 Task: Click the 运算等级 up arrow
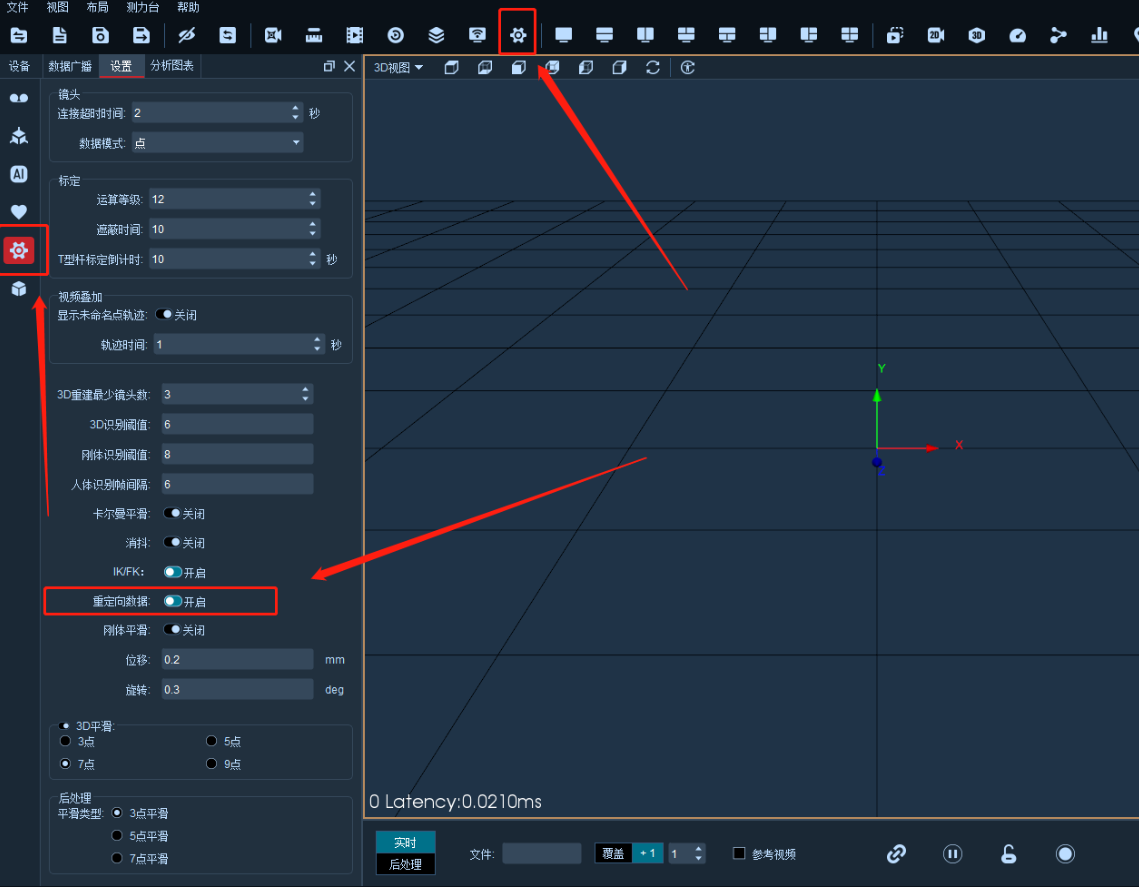pos(312,195)
